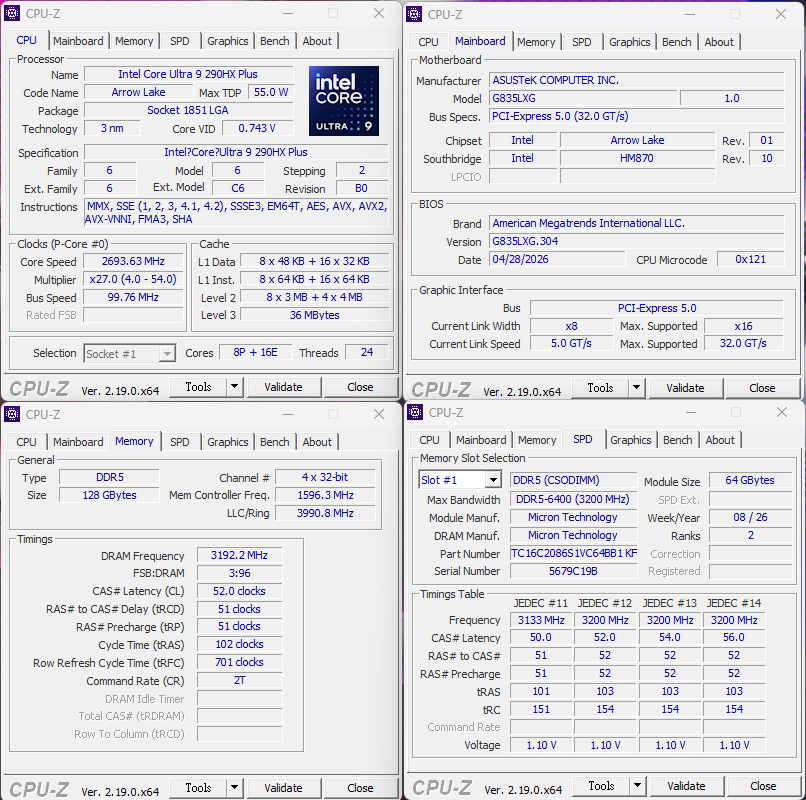The image size is (806, 800).
Task: Click the Max Bandwidth value 'DDR5-6400 (3200 MHz)'
Action: coord(574,499)
